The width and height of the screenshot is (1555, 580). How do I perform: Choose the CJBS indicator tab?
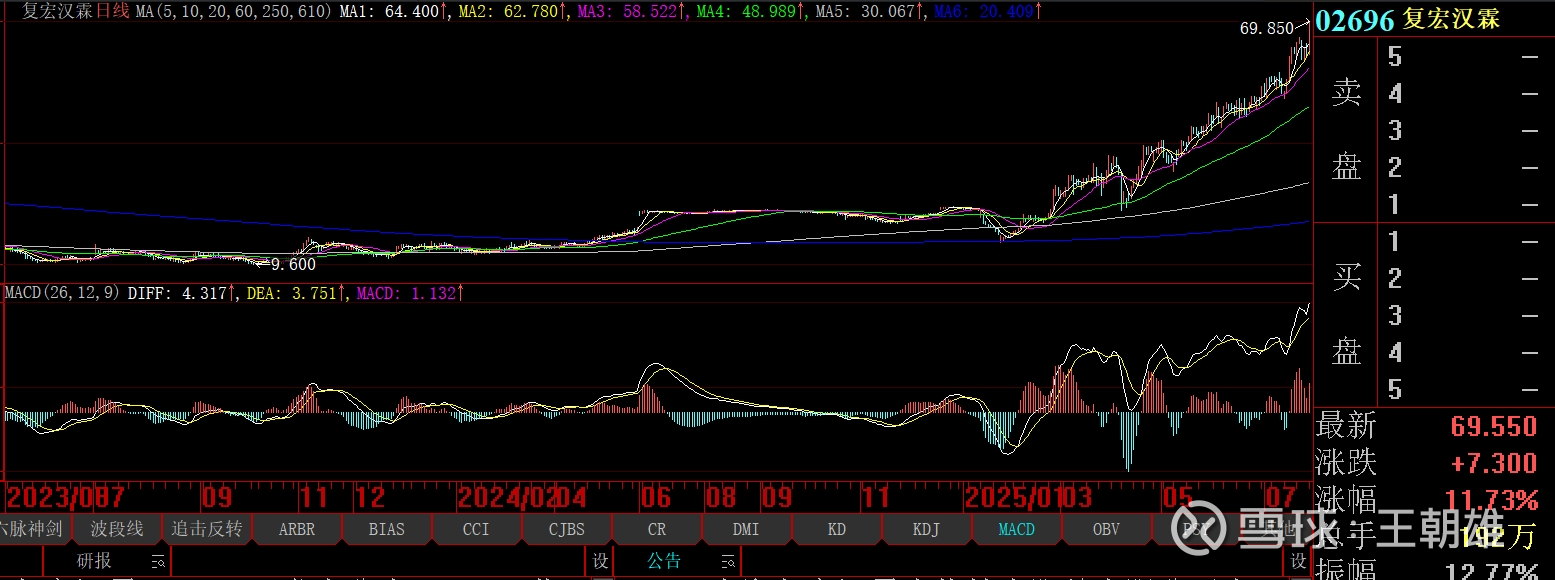(x=566, y=529)
